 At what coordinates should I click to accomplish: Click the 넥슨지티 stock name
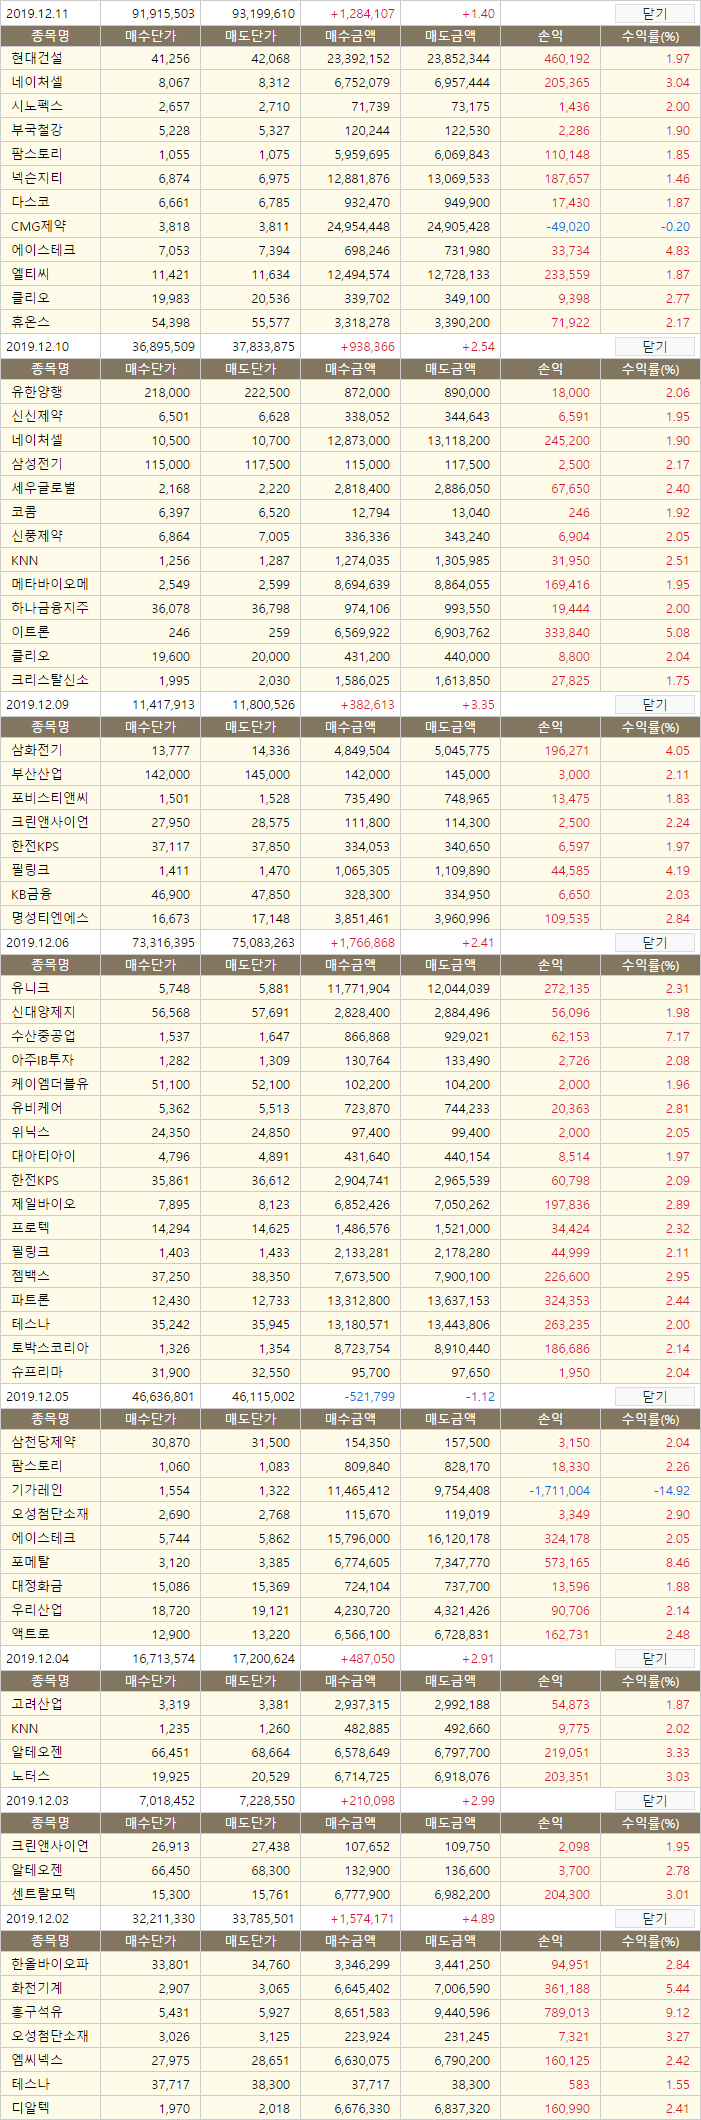point(36,178)
